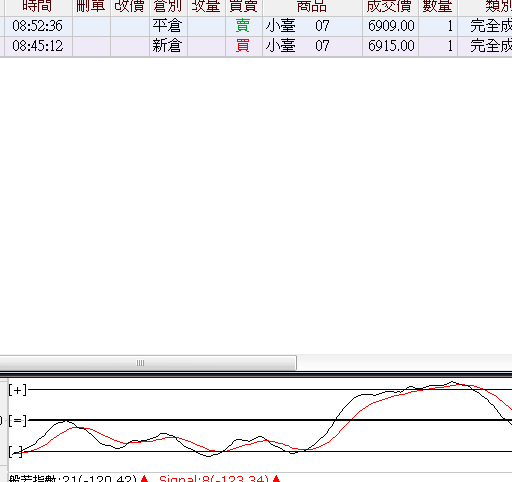Click the red 買 buy cell
Screen dimensions: 512x482
(243, 46)
